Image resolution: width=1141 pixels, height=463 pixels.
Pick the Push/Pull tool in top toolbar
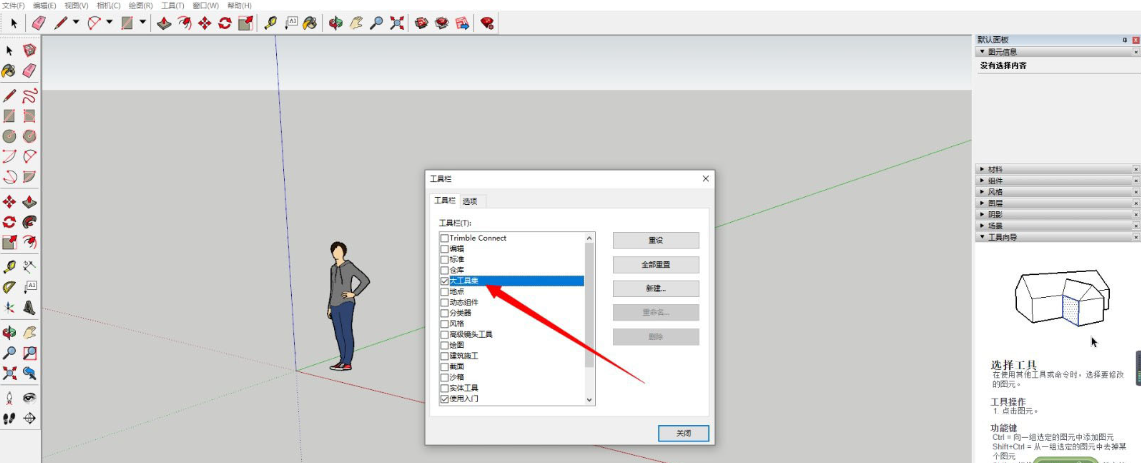(164, 23)
